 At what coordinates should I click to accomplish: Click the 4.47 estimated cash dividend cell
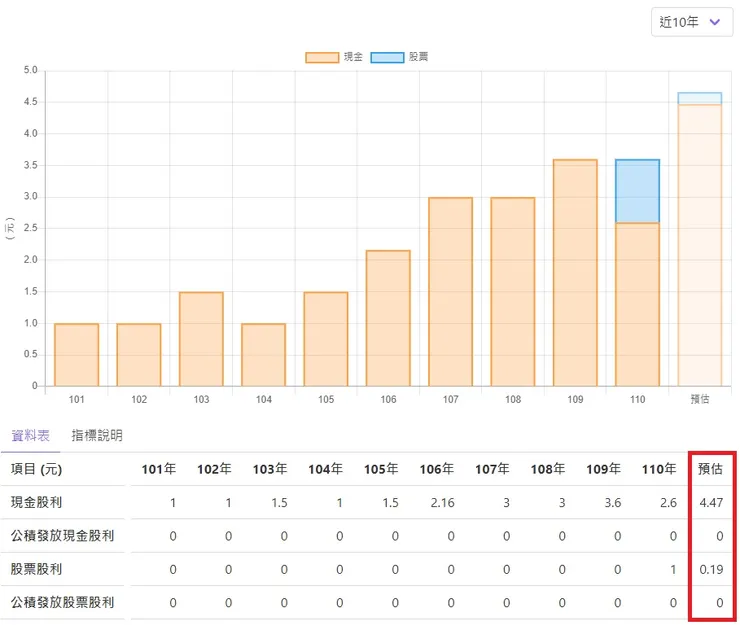click(711, 503)
